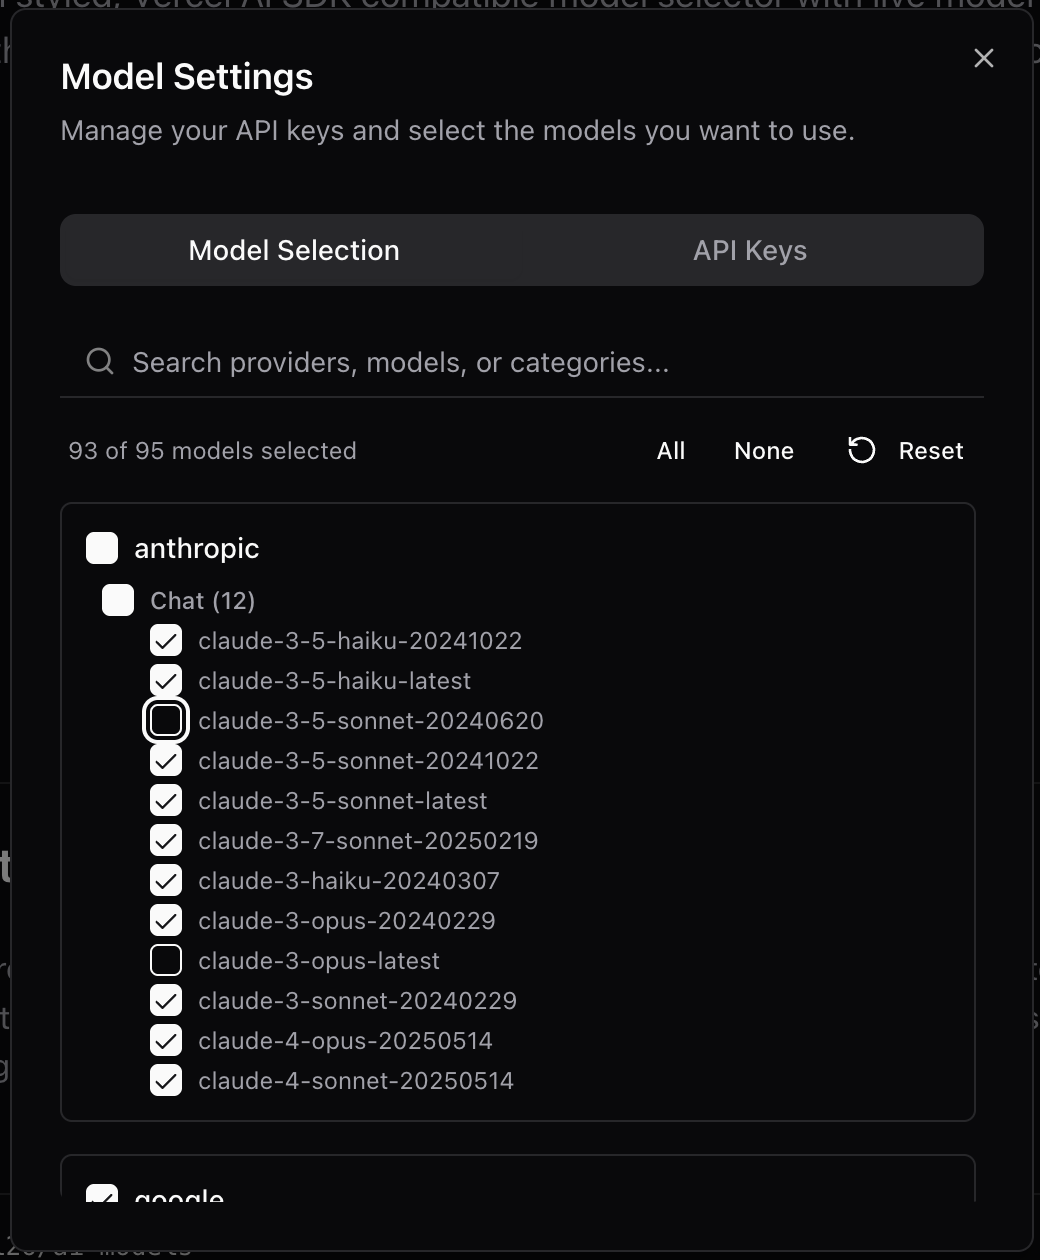The height and width of the screenshot is (1260, 1040).
Task: Close the Model Settings dialog
Action: tap(984, 58)
